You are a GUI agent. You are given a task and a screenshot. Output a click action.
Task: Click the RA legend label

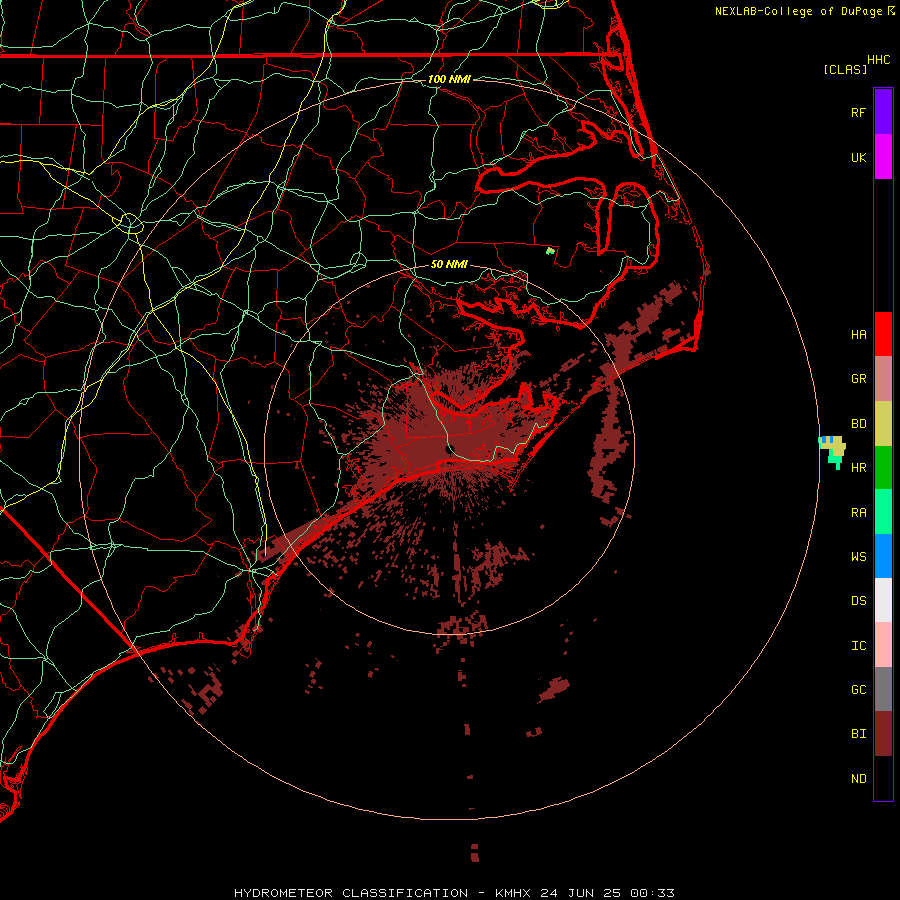tap(858, 513)
